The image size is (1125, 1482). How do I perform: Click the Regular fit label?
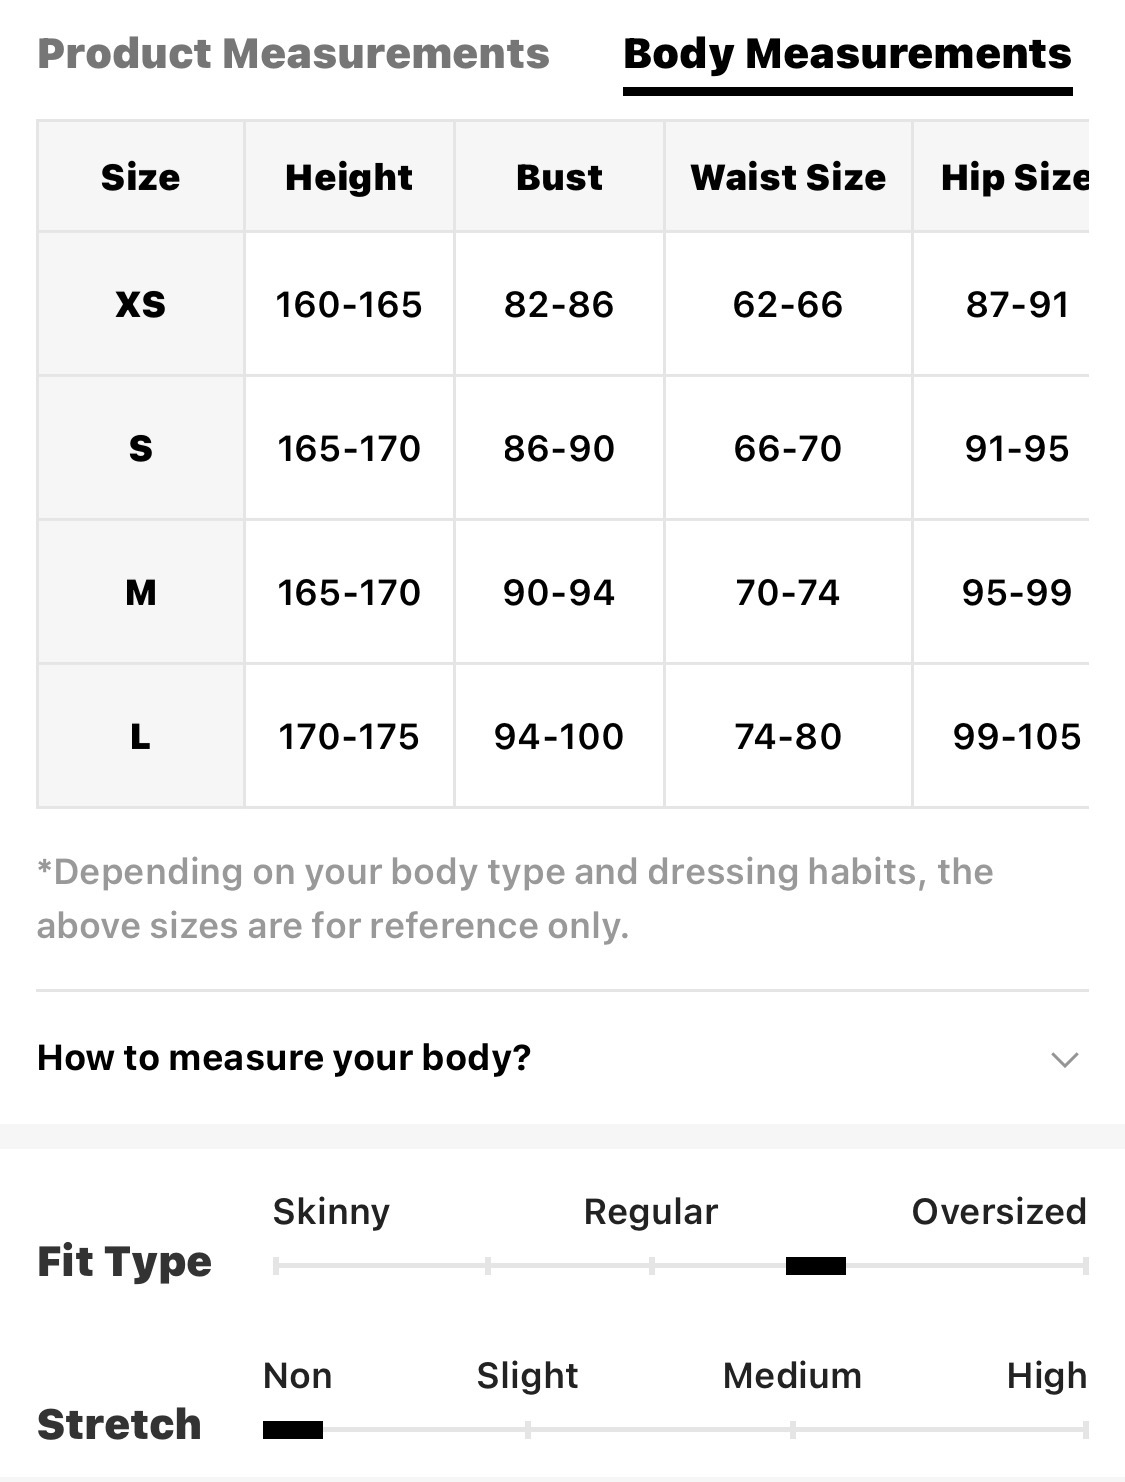coord(651,1212)
